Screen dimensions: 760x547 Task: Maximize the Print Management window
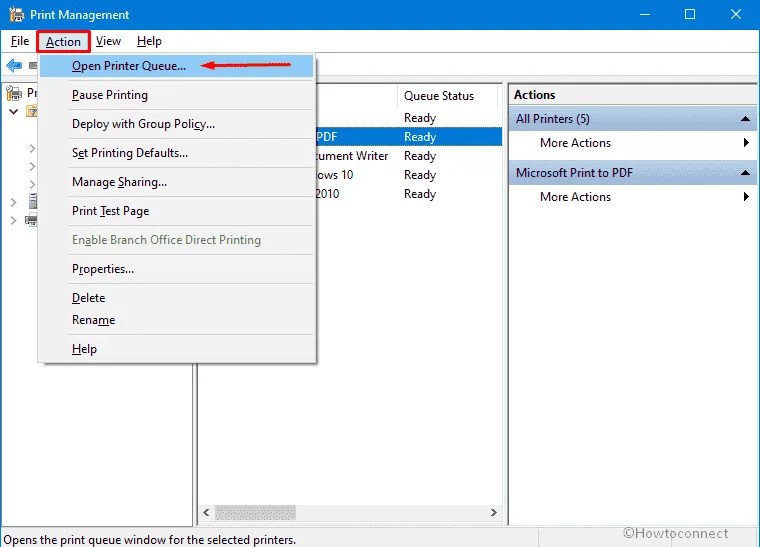690,15
